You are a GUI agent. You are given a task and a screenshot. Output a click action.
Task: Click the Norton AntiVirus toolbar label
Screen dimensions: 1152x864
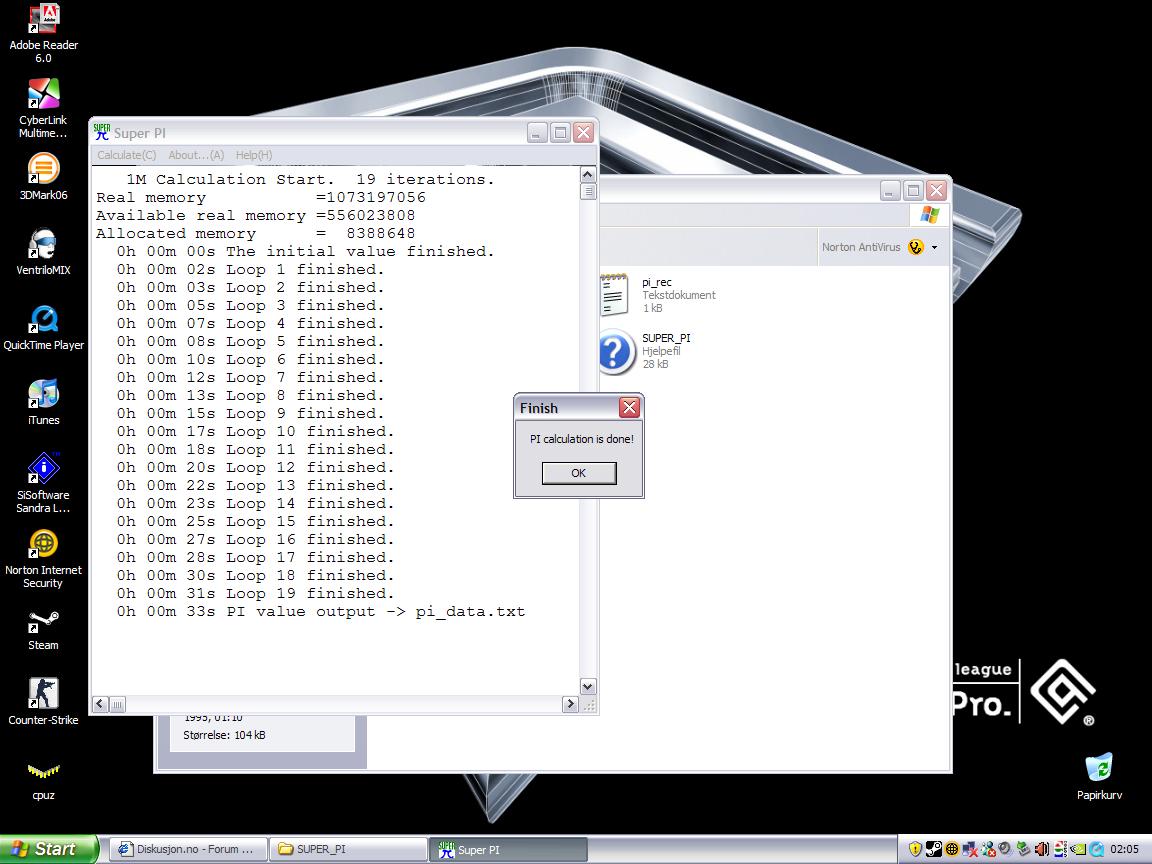[860, 247]
